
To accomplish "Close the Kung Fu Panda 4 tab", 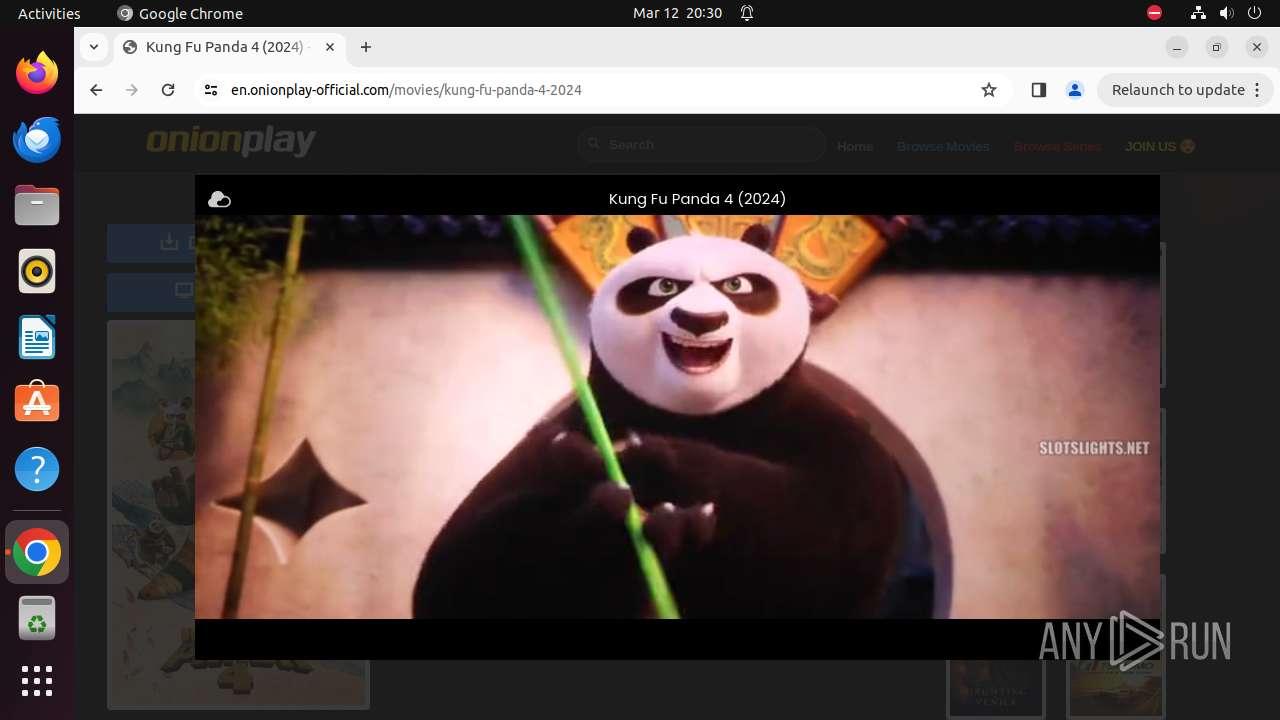I will pos(330,47).
